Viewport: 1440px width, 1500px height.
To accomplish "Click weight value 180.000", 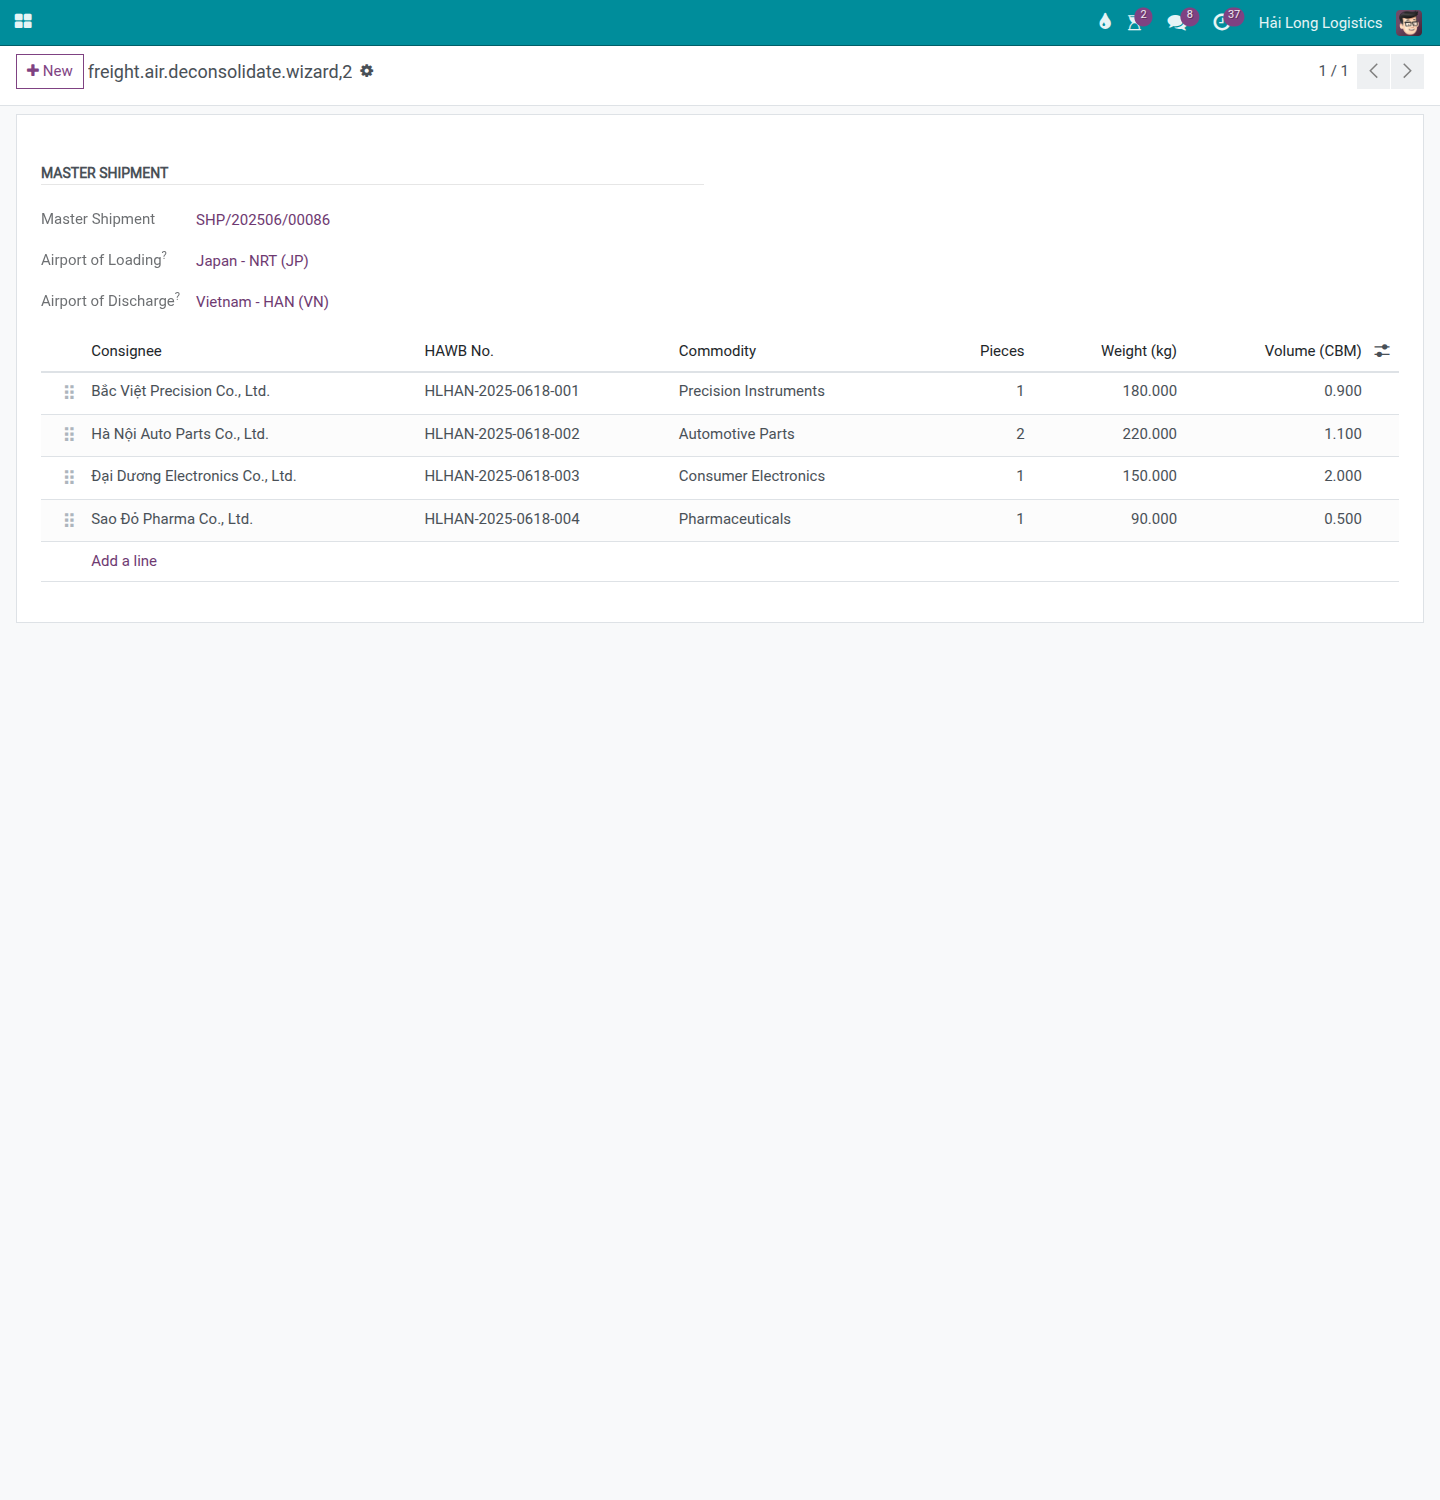I will tap(1150, 391).
